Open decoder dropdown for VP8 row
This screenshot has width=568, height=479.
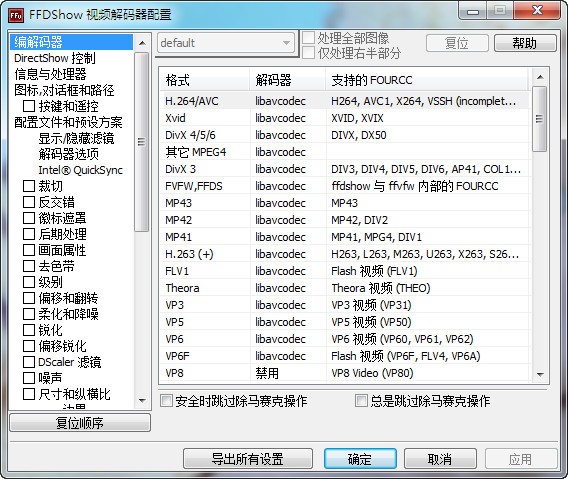[x=288, y=373]
